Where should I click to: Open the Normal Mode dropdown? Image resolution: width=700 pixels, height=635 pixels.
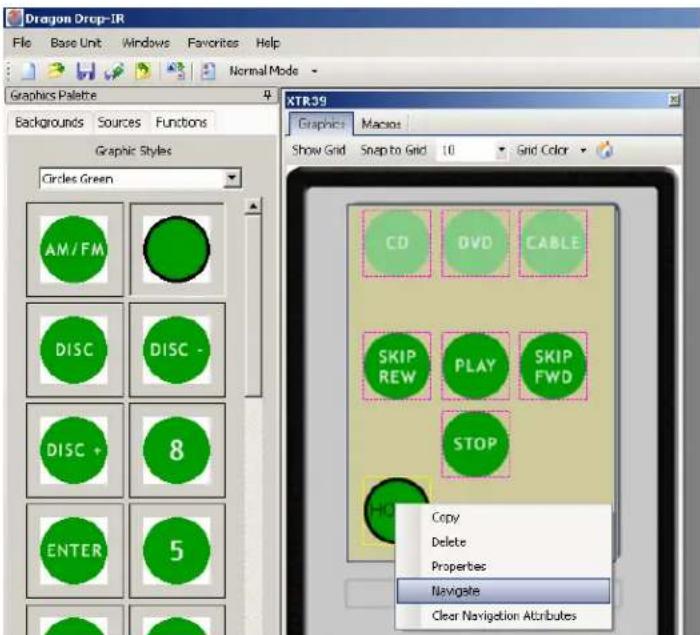[x=314, y=71]
